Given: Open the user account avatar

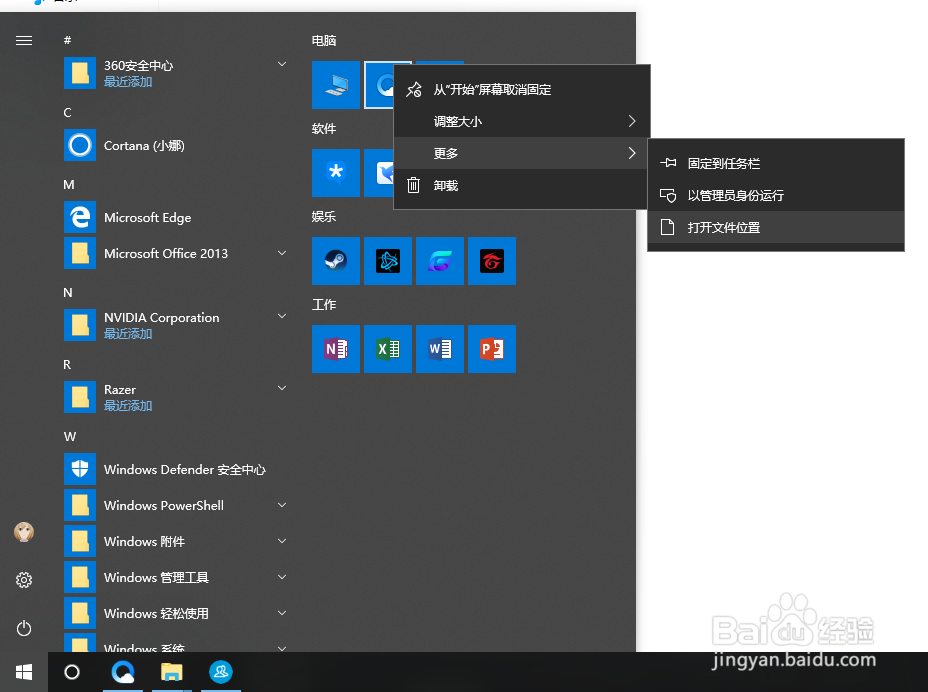Looking at the screenshot, I should pyautogui.click(x=24, y=532).
